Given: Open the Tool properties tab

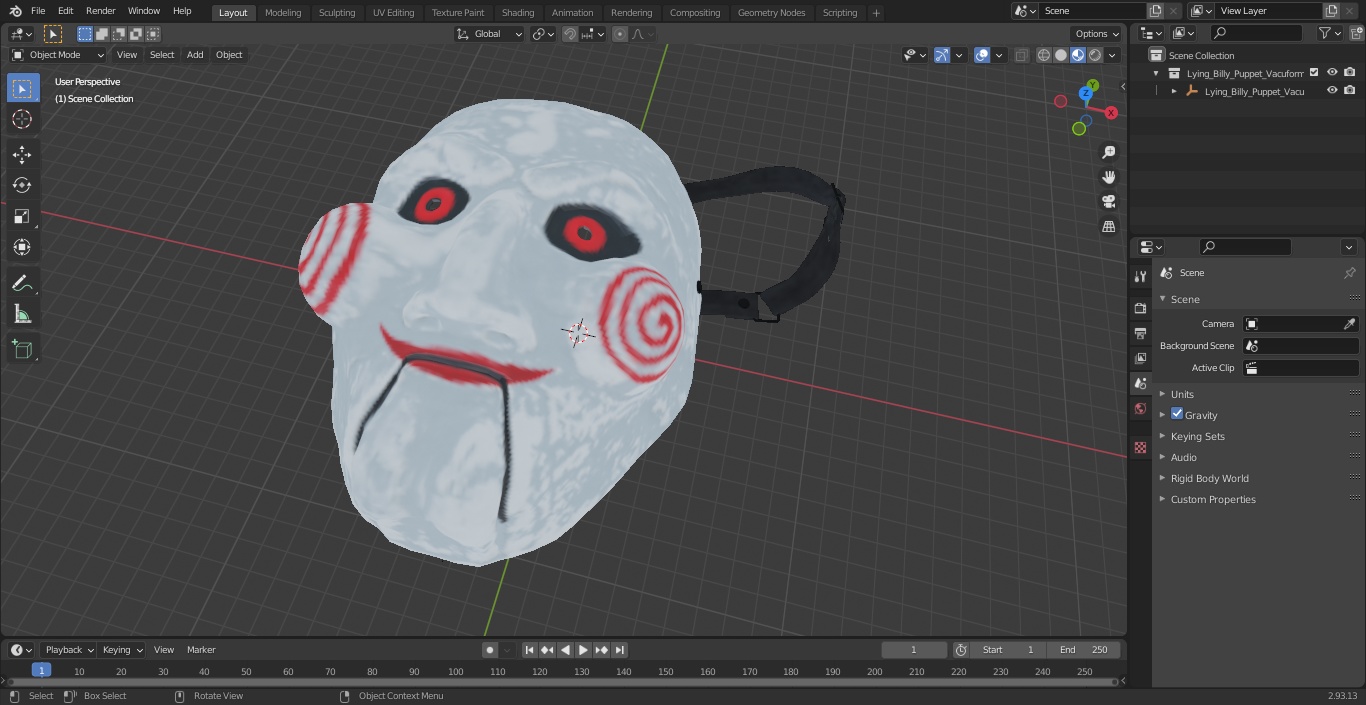Looking at the screenshot, I should point(1140,276).
